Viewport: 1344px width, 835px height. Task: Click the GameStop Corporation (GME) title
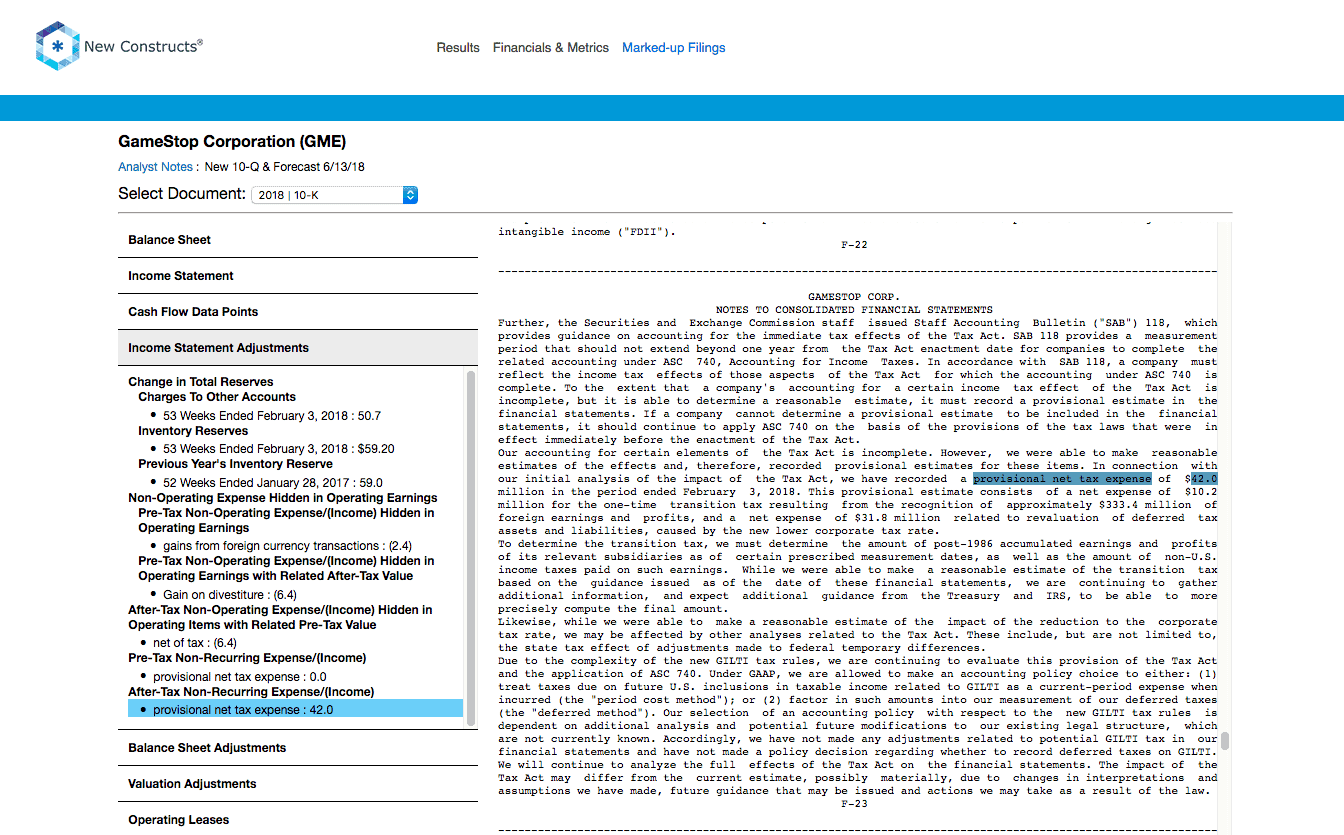pos(232,142)
